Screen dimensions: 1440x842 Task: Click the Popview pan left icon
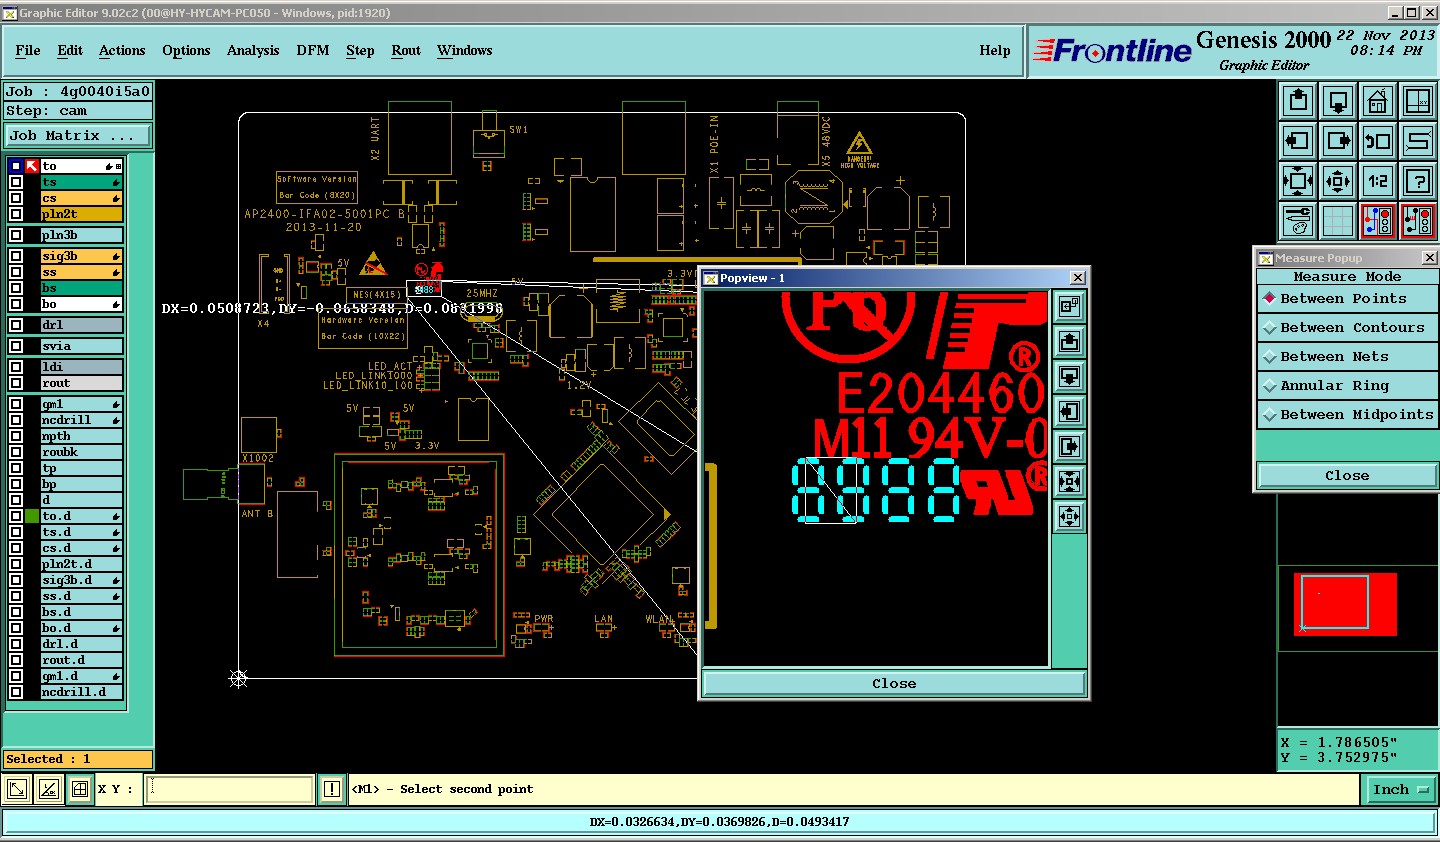click(x=1069, y=412)
